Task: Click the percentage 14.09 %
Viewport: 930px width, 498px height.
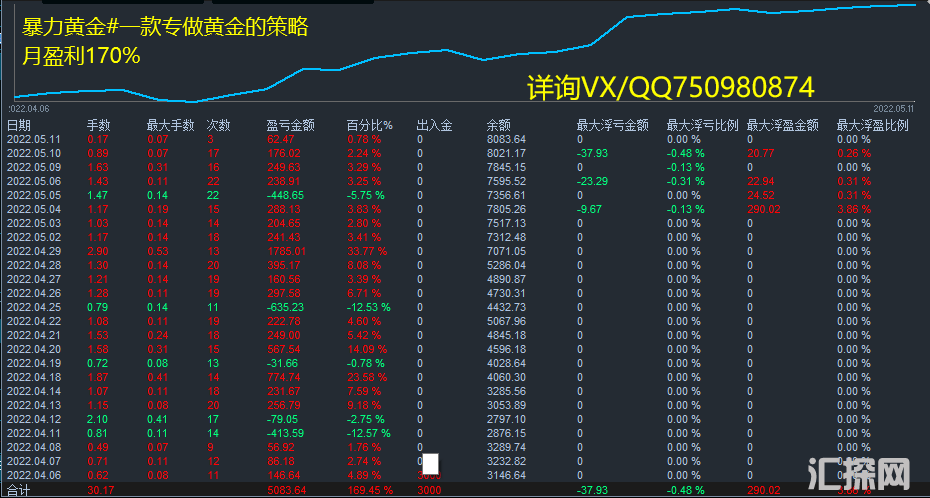Action: tap(367, 349)
